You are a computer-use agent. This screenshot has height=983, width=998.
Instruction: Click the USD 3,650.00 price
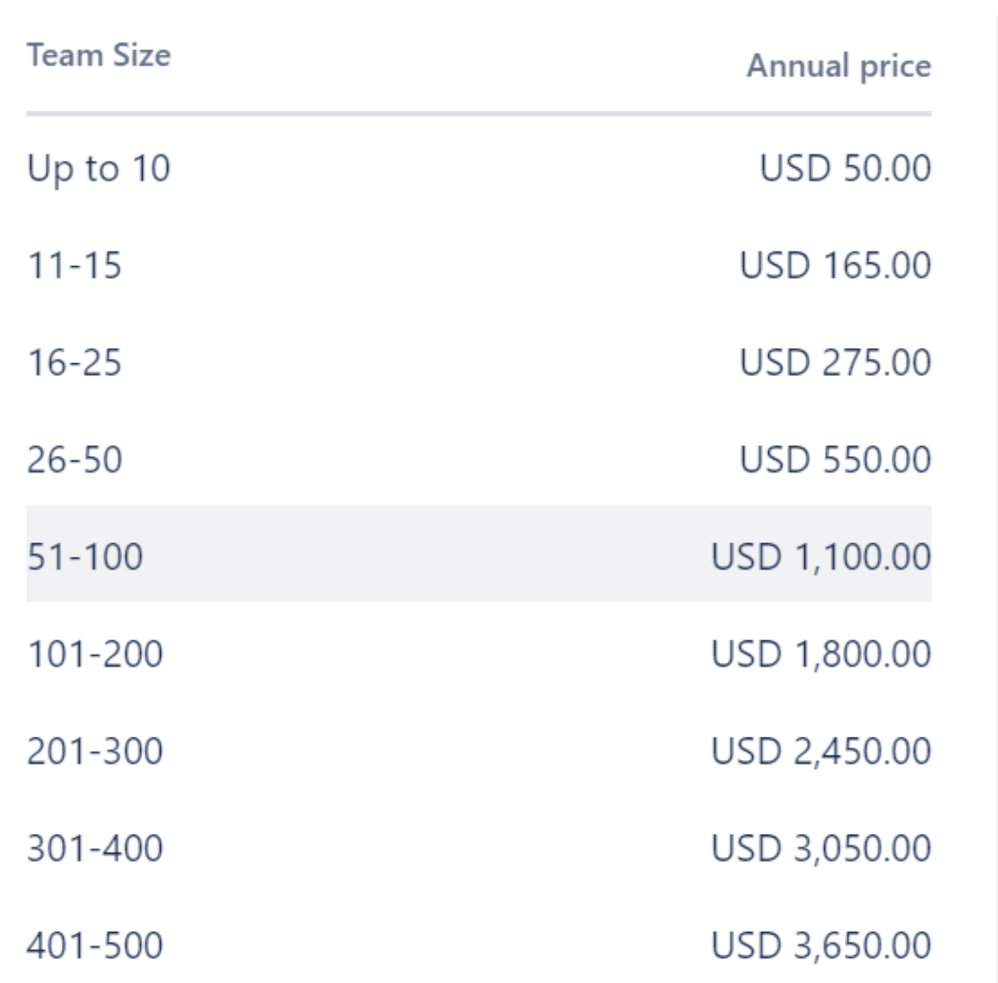tap(821, 944)
